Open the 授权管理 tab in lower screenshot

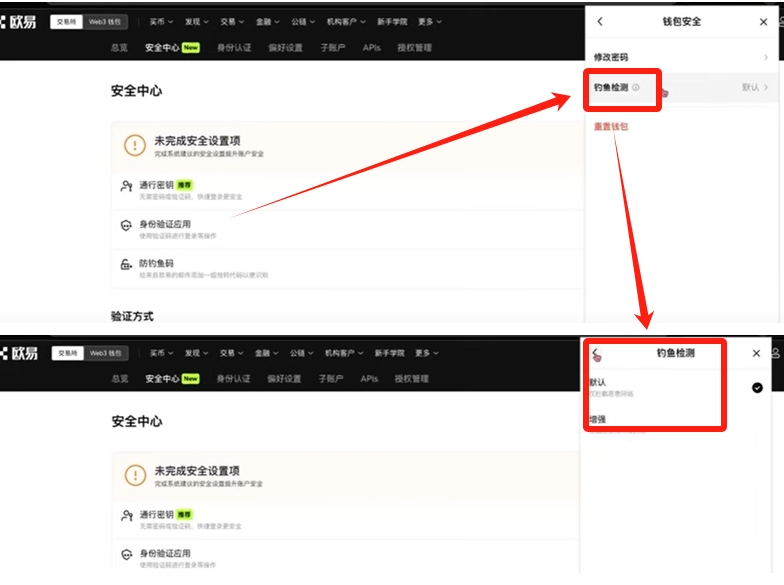(412, 379)
